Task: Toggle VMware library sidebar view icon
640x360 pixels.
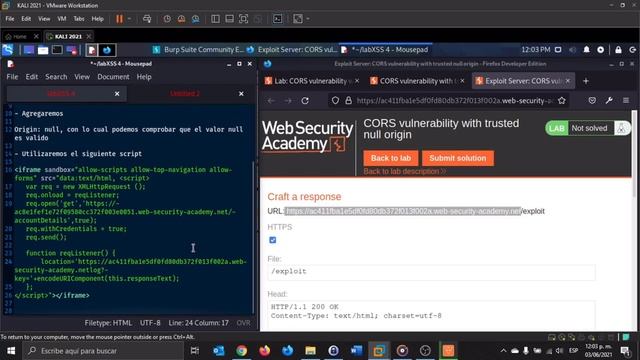Action: click(215, 19)
